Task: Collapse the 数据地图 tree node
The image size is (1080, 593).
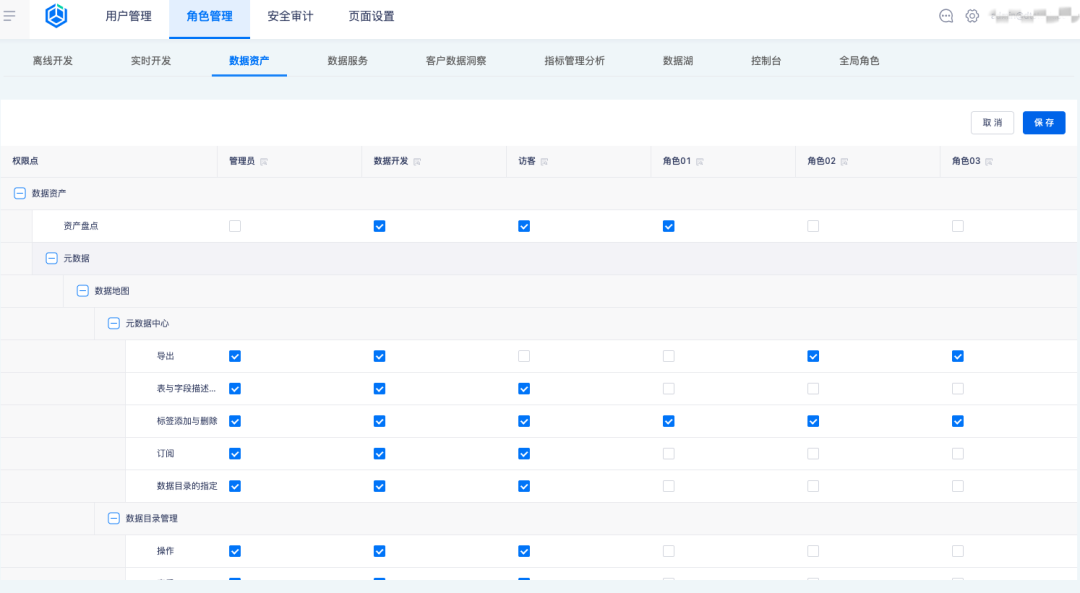Action: [83, 291]
